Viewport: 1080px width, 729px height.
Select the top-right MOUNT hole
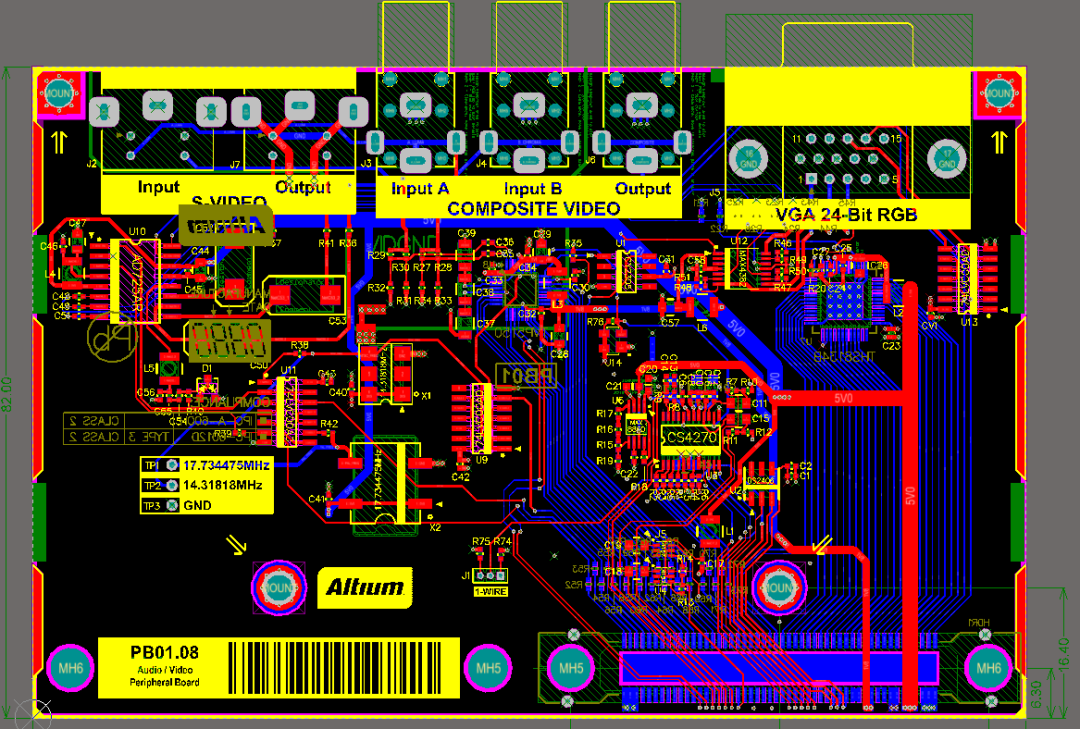tap(997, 93)
